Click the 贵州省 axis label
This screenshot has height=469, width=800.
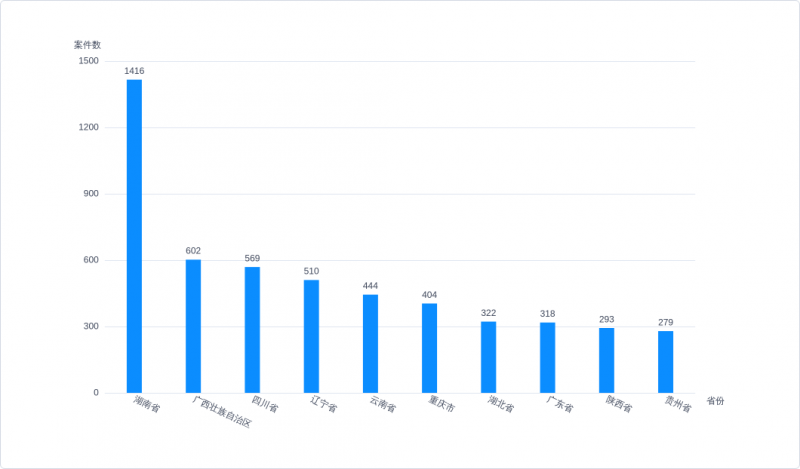[x=678, y=404]
